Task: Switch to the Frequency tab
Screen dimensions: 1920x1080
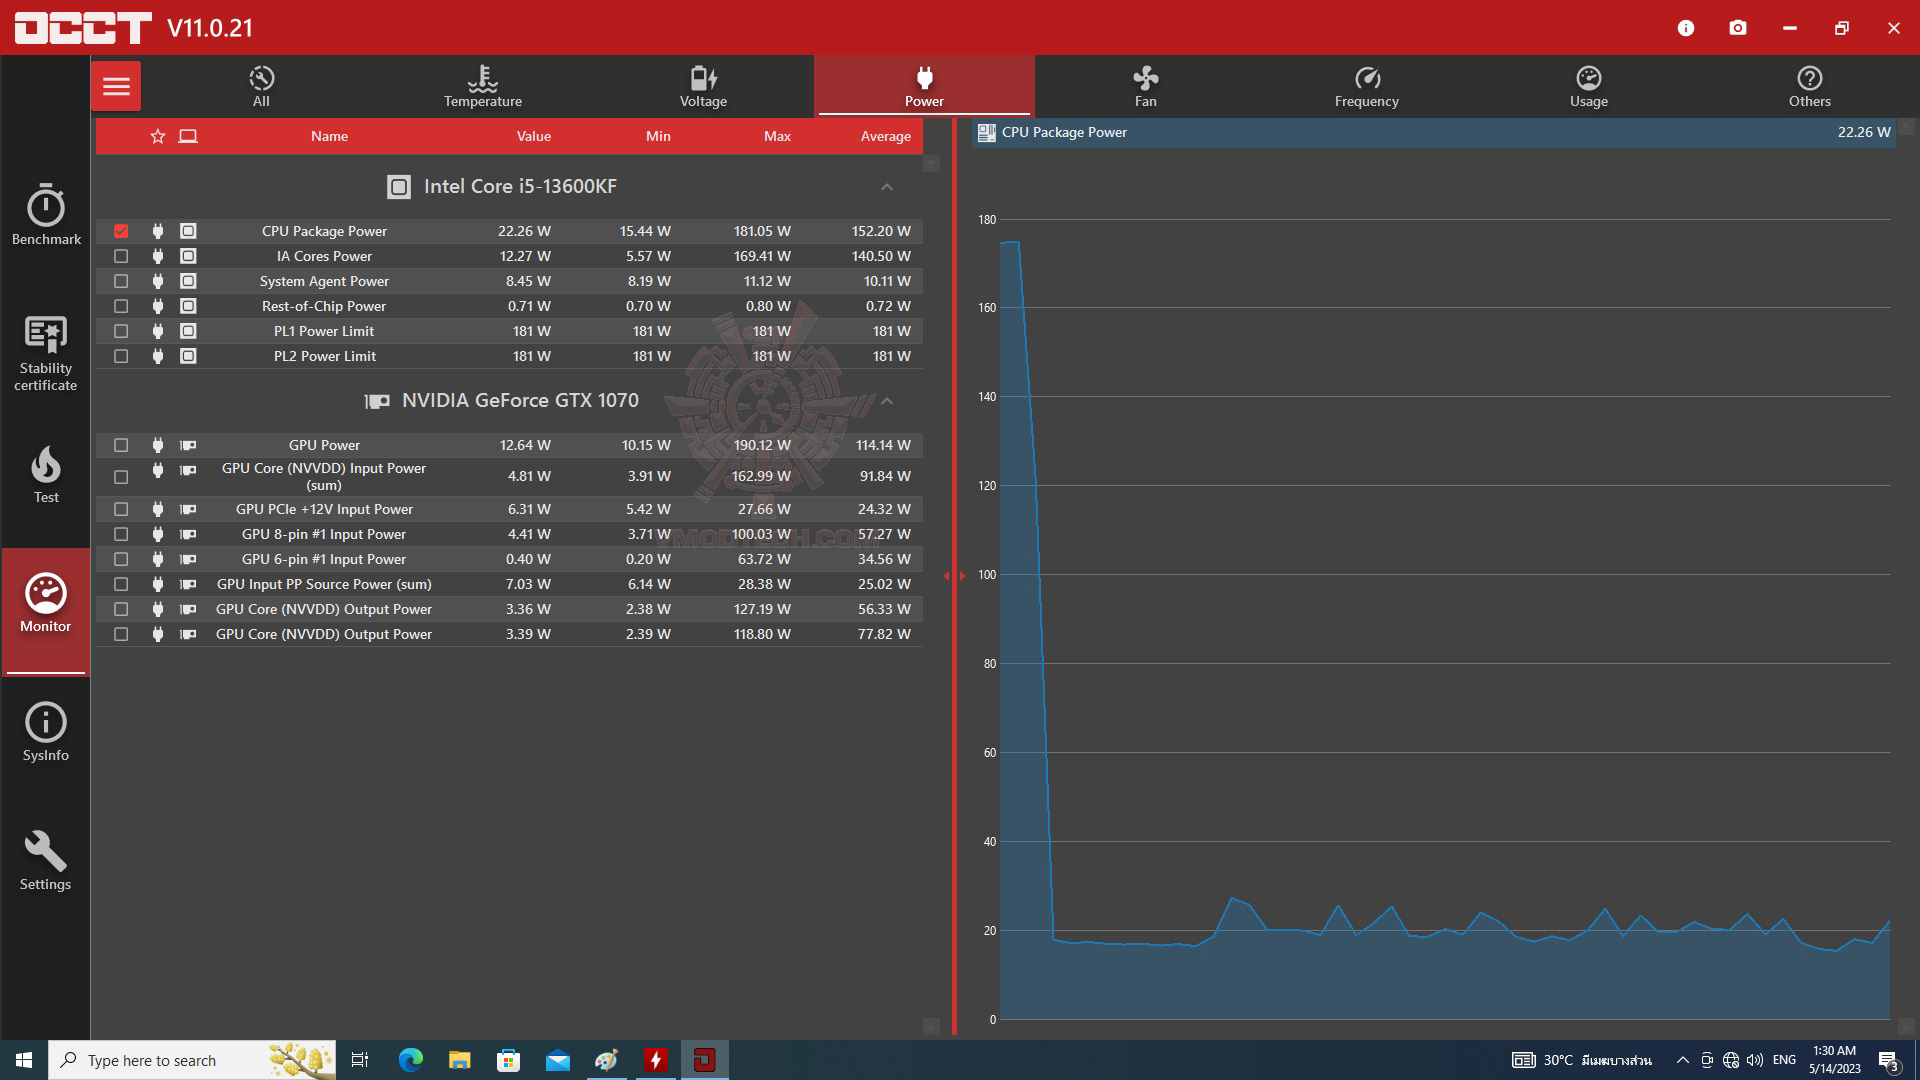Action: click(1366, 86)
